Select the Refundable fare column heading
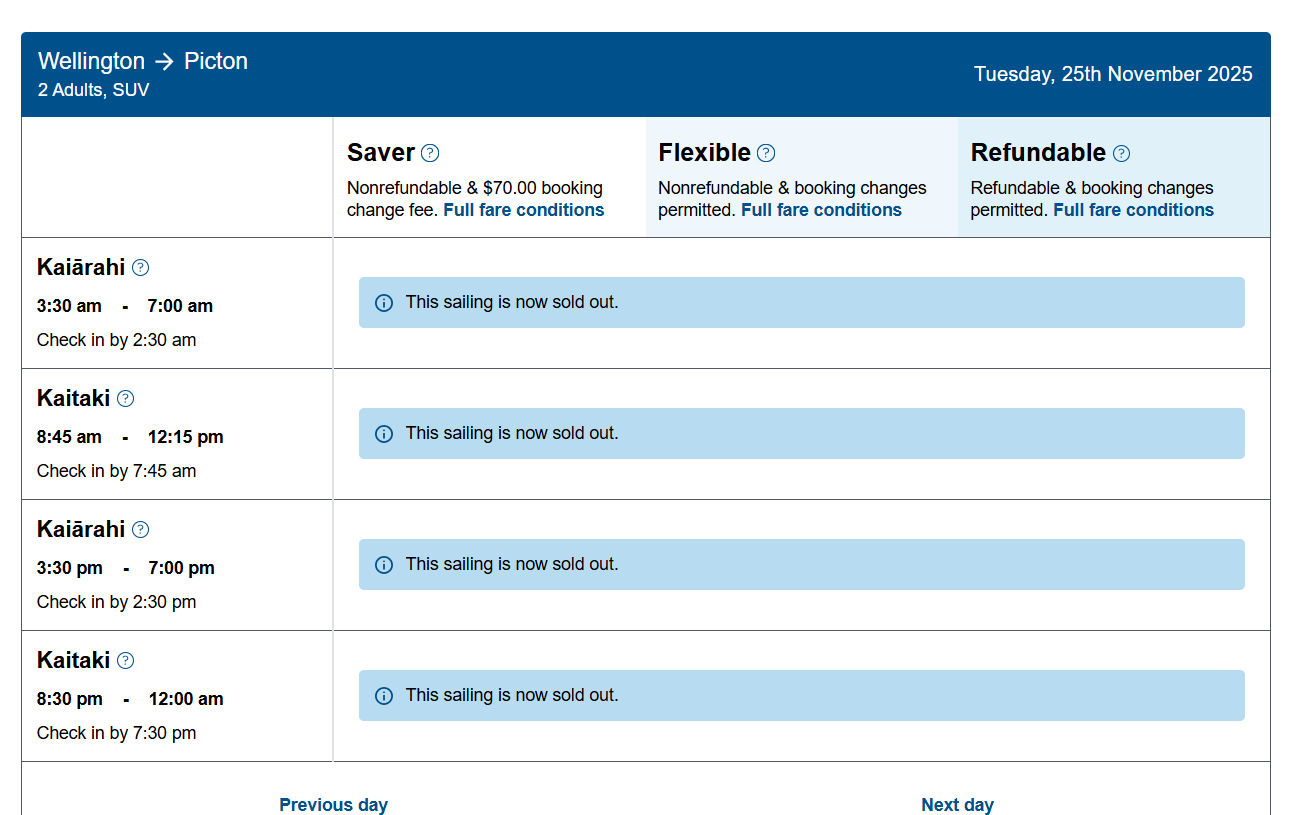This screenshot has height=815, width=1295. pos(1038,153)
